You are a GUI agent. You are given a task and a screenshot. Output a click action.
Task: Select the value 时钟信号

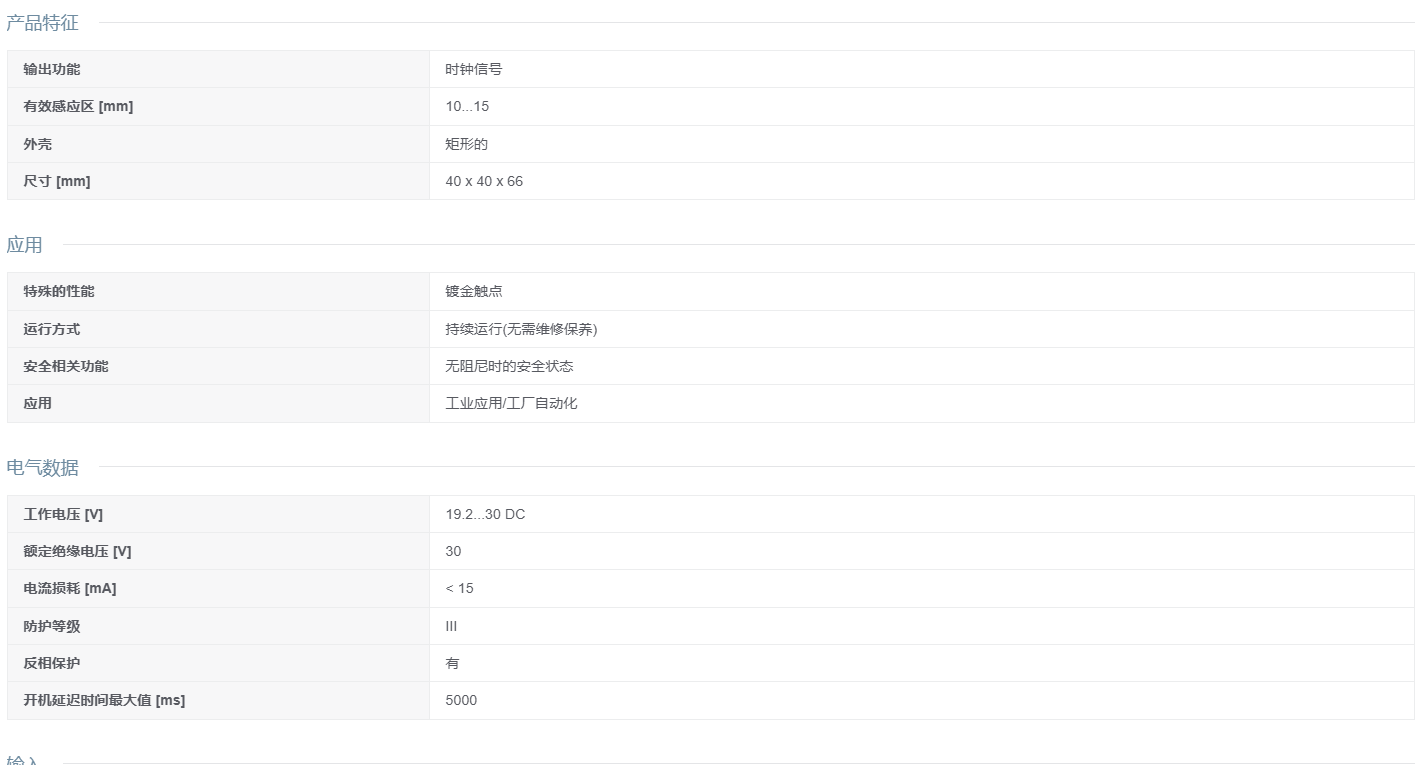pyautogui.click(x=474, y=69)
